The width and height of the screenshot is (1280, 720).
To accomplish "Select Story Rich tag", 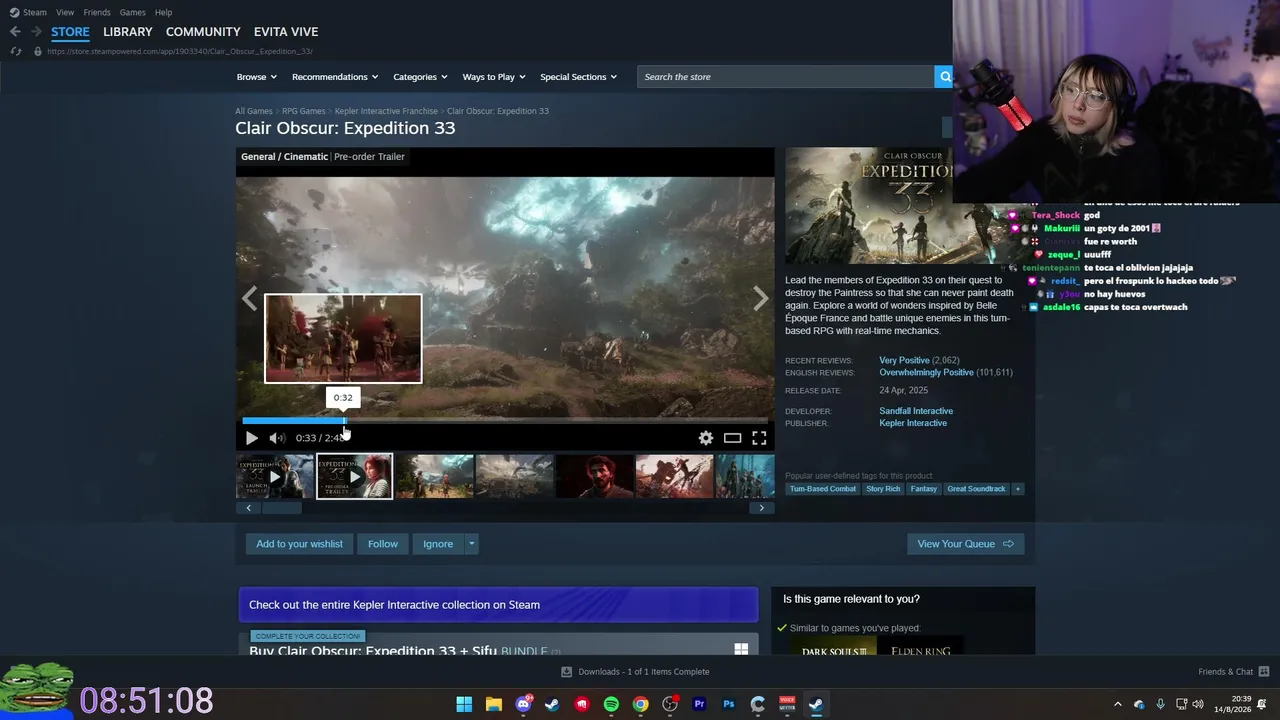I will (883, 489).
